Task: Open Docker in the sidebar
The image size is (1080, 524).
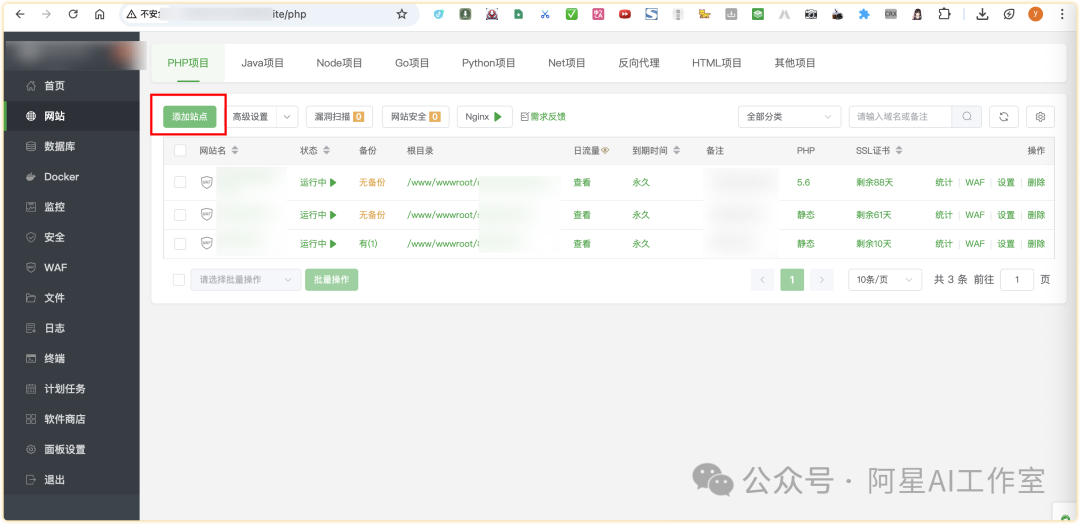Action: click(61, 177)
